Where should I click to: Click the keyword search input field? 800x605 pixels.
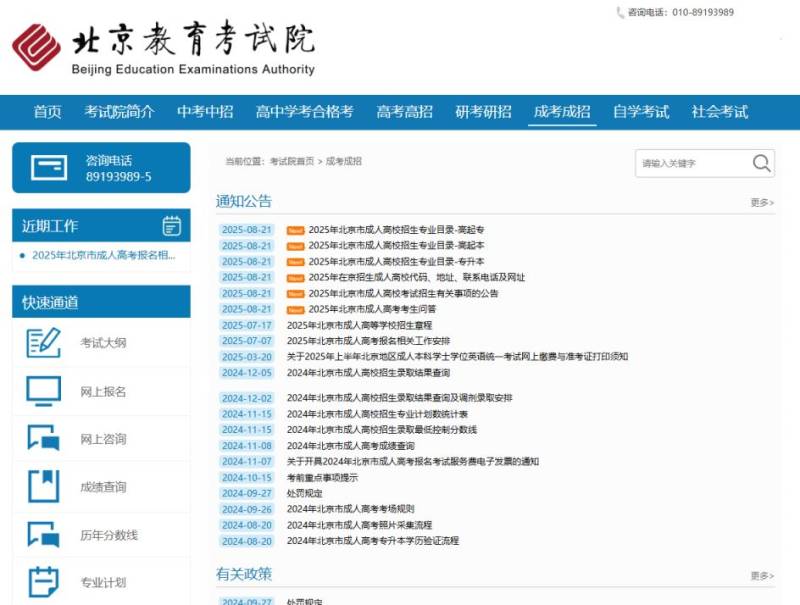[x=690, y=163]
